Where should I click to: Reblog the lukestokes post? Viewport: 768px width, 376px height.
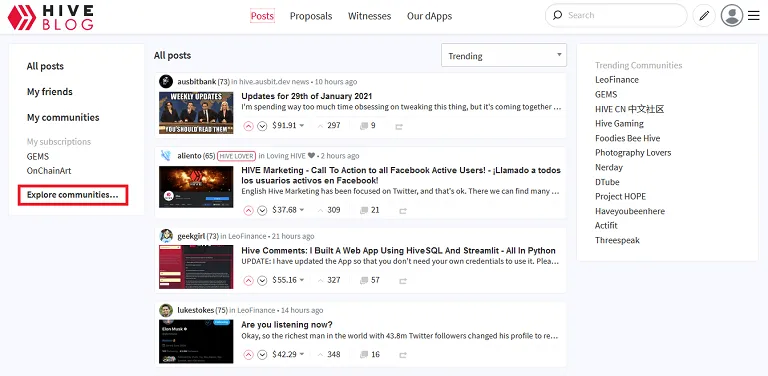(x=403, y=355)
